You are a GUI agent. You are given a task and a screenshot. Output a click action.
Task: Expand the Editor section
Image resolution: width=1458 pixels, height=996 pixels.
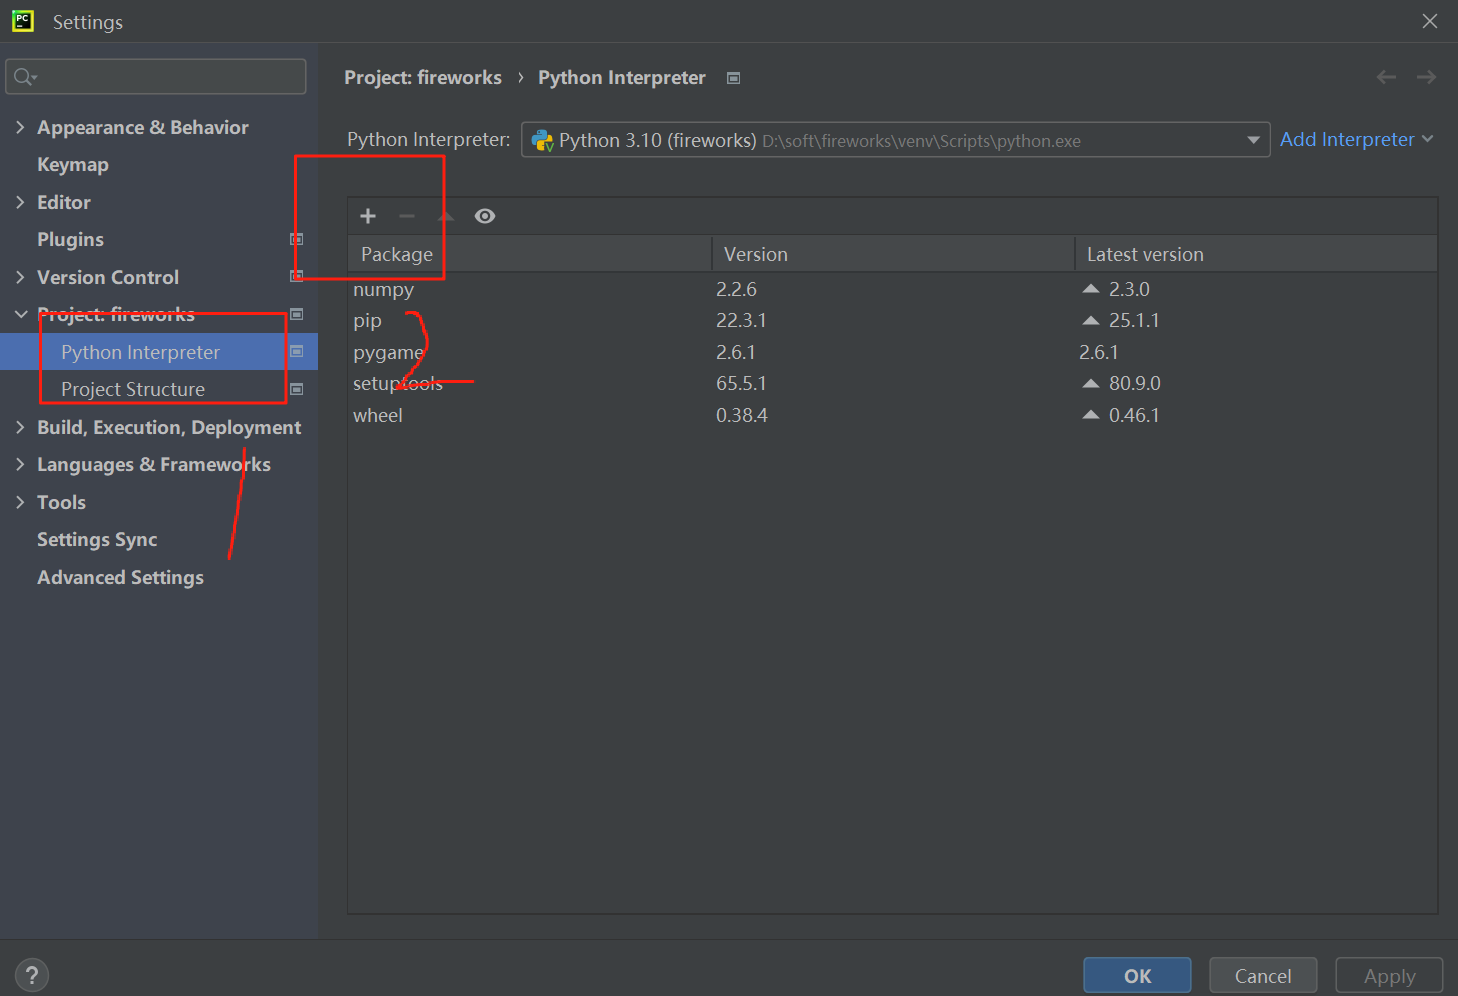20,202
